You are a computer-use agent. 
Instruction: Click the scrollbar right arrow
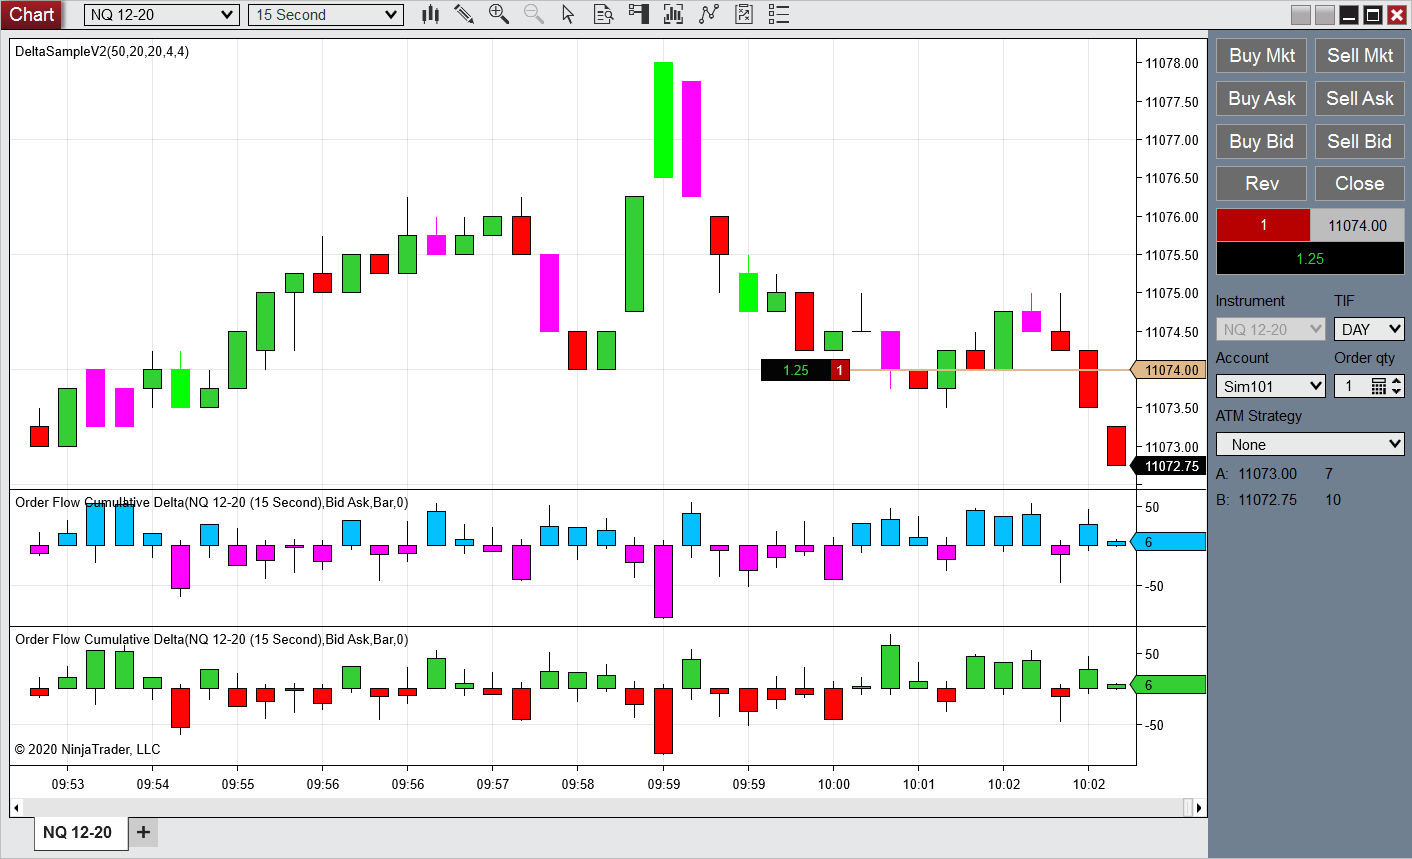tap(1200, 808)
